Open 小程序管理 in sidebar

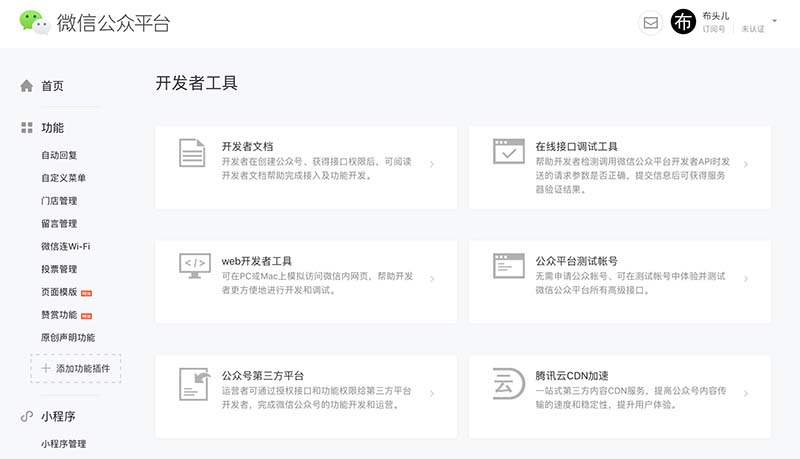[x=63, y=444]
